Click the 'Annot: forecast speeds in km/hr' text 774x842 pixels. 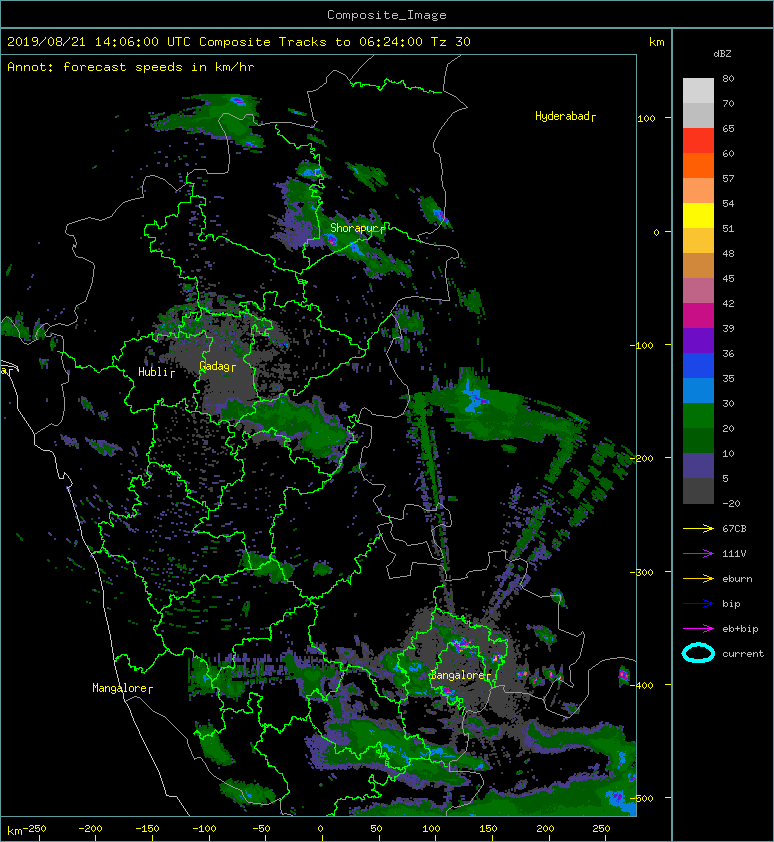[131, 67]
